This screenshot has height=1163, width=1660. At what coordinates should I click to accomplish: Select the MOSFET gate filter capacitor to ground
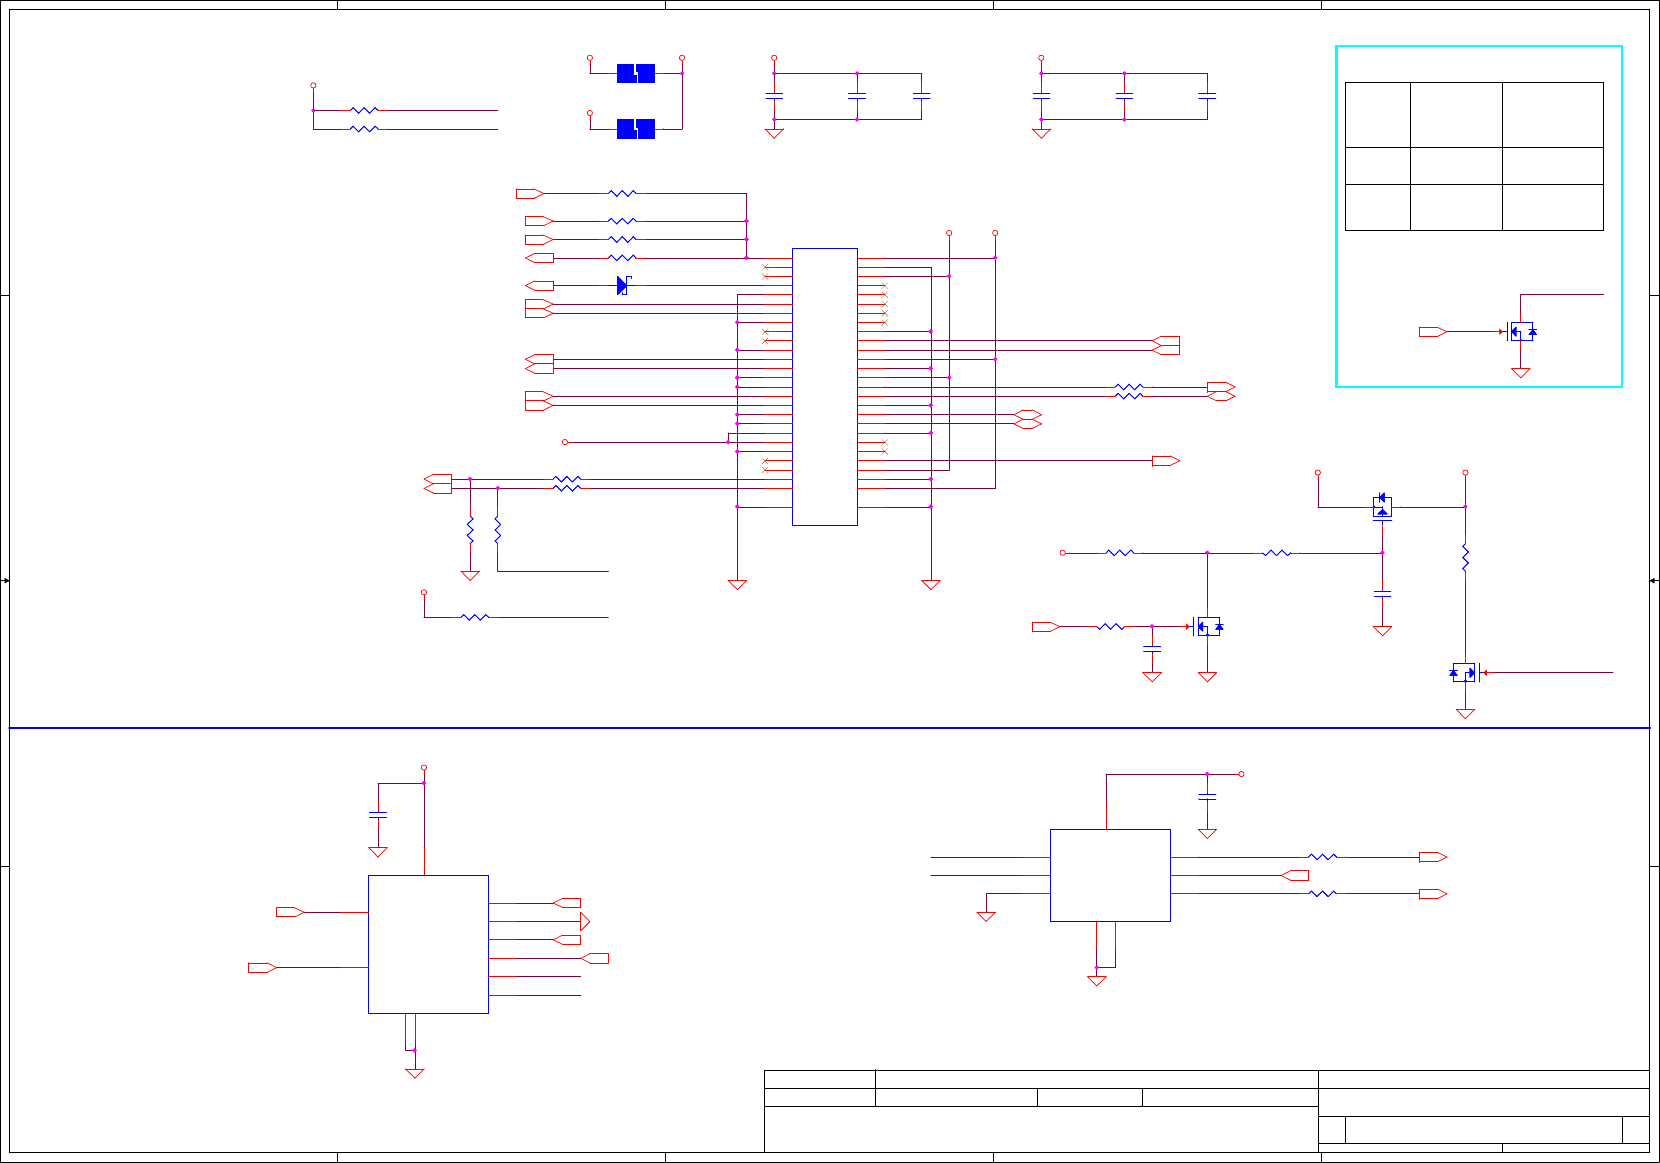[1152, 649]
